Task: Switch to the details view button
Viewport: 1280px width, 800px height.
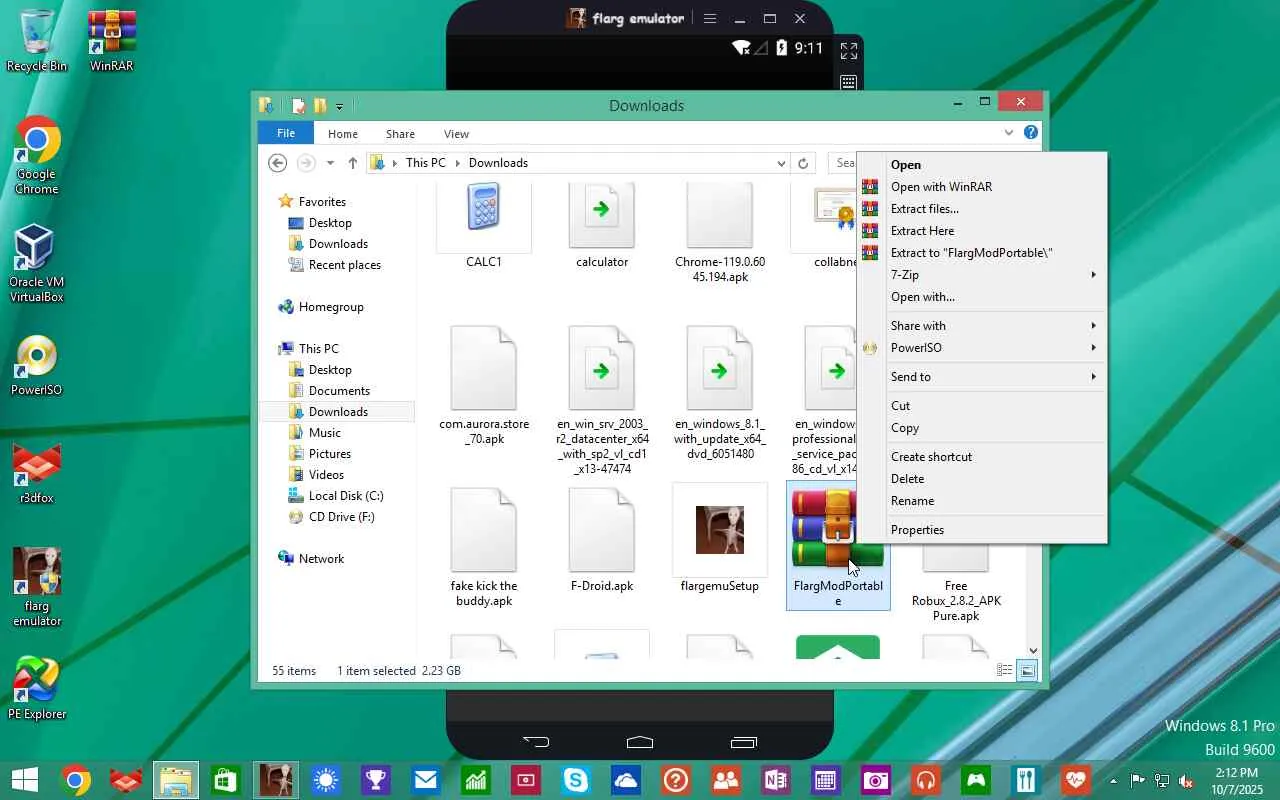Action: [x=1005, y=671]
